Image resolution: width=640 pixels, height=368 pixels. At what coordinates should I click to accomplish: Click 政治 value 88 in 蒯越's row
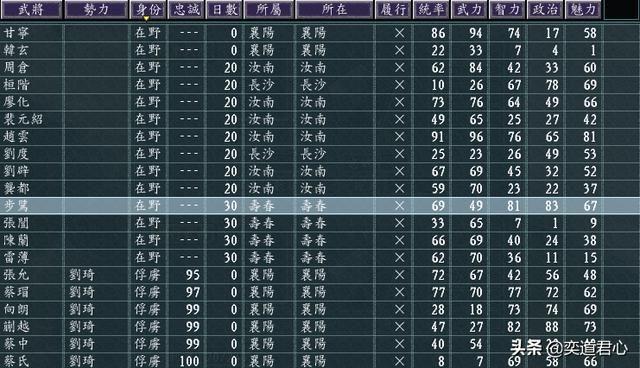coord(551,326)
